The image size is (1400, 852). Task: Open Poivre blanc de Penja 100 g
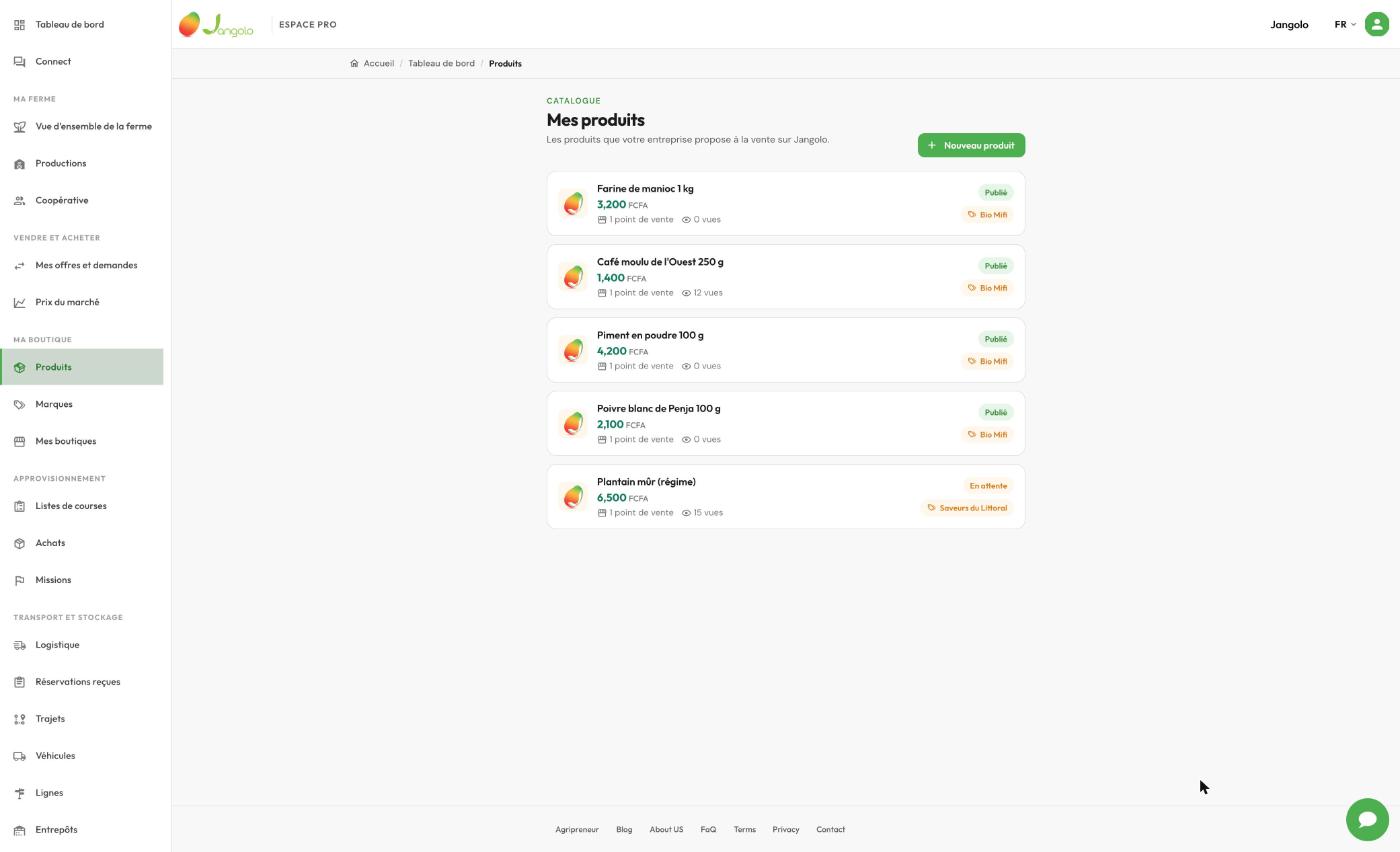(x=786, y=424)
